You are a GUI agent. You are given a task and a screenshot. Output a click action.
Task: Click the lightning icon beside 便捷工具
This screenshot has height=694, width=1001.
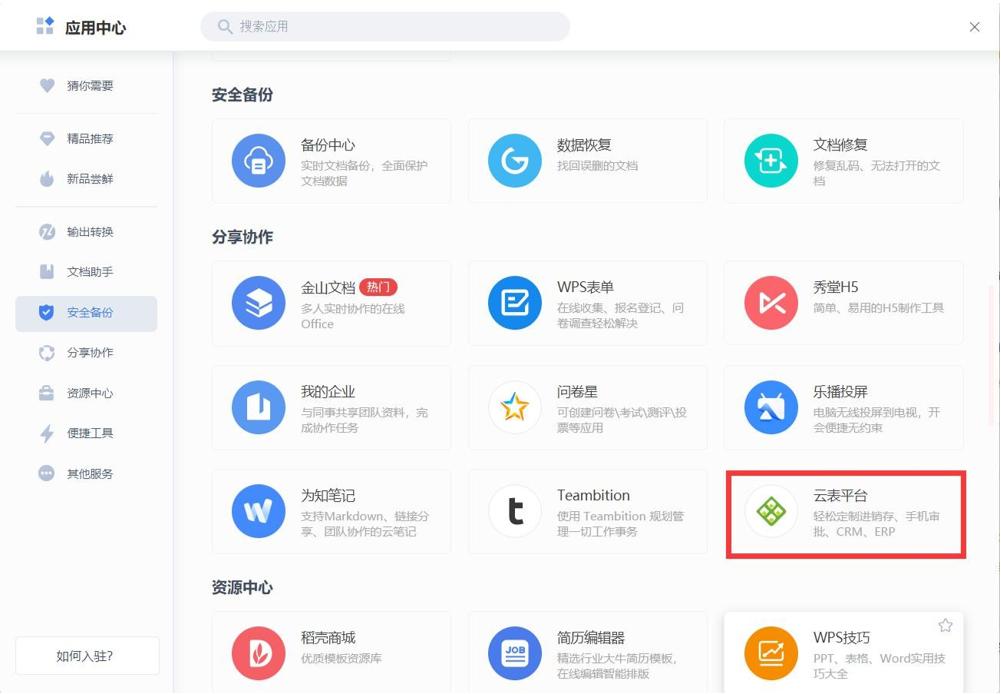pos(47,434)
